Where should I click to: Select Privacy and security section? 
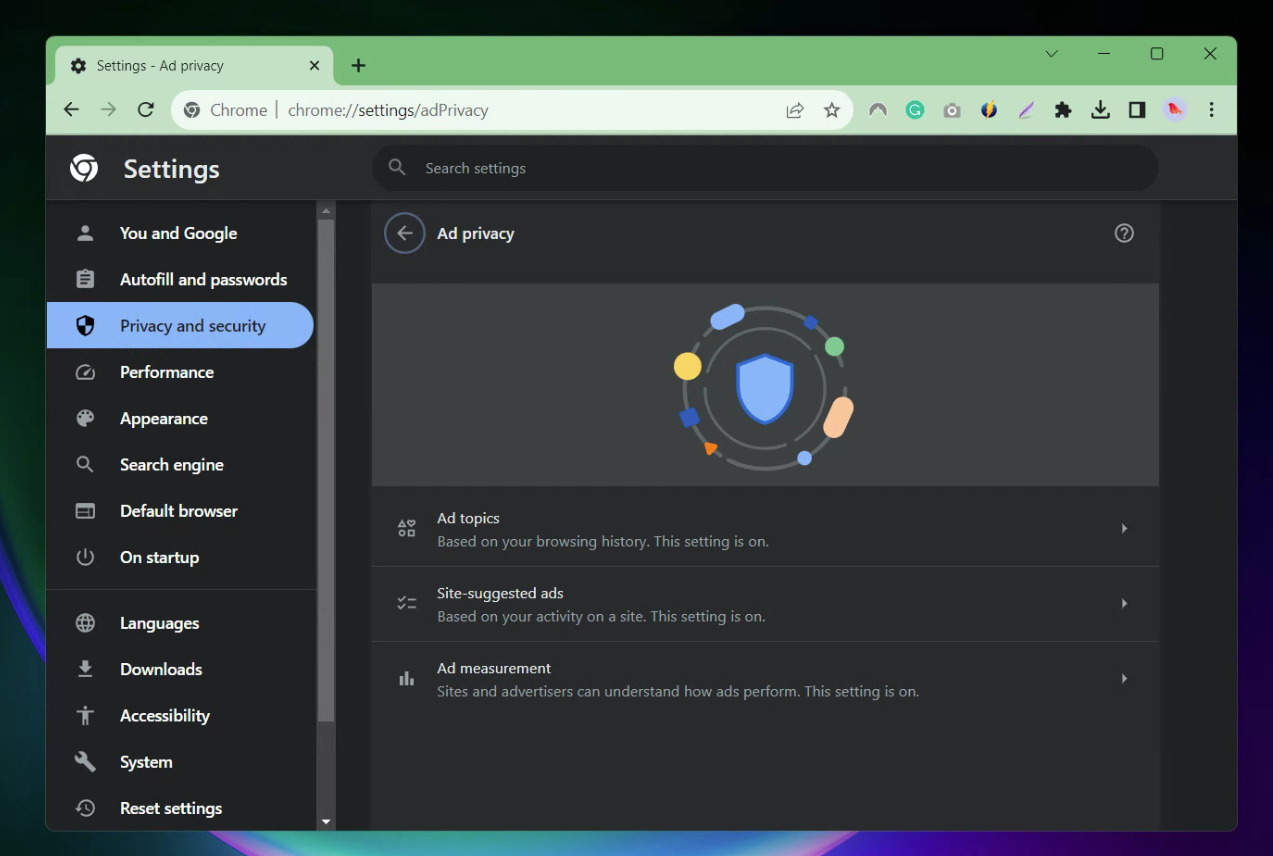[x=180, y=325]
